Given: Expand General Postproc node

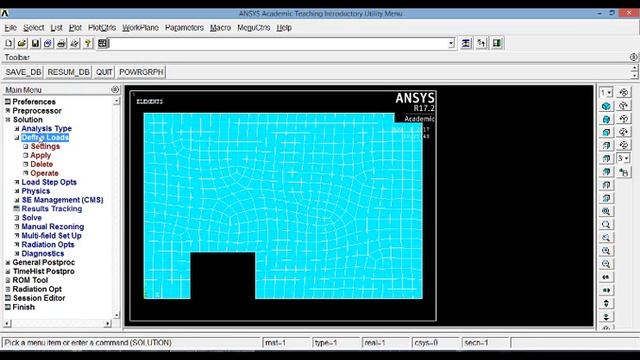Looking at the screenshot, I should [x=8, y=262].
